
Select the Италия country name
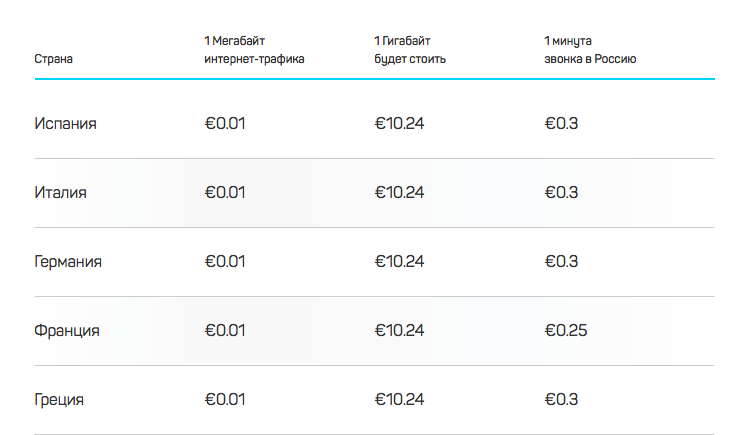click(60, 192)
